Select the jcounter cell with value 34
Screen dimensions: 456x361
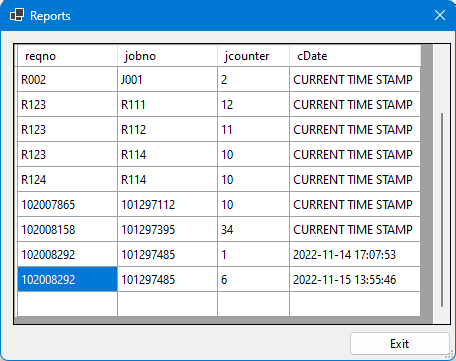253,229
